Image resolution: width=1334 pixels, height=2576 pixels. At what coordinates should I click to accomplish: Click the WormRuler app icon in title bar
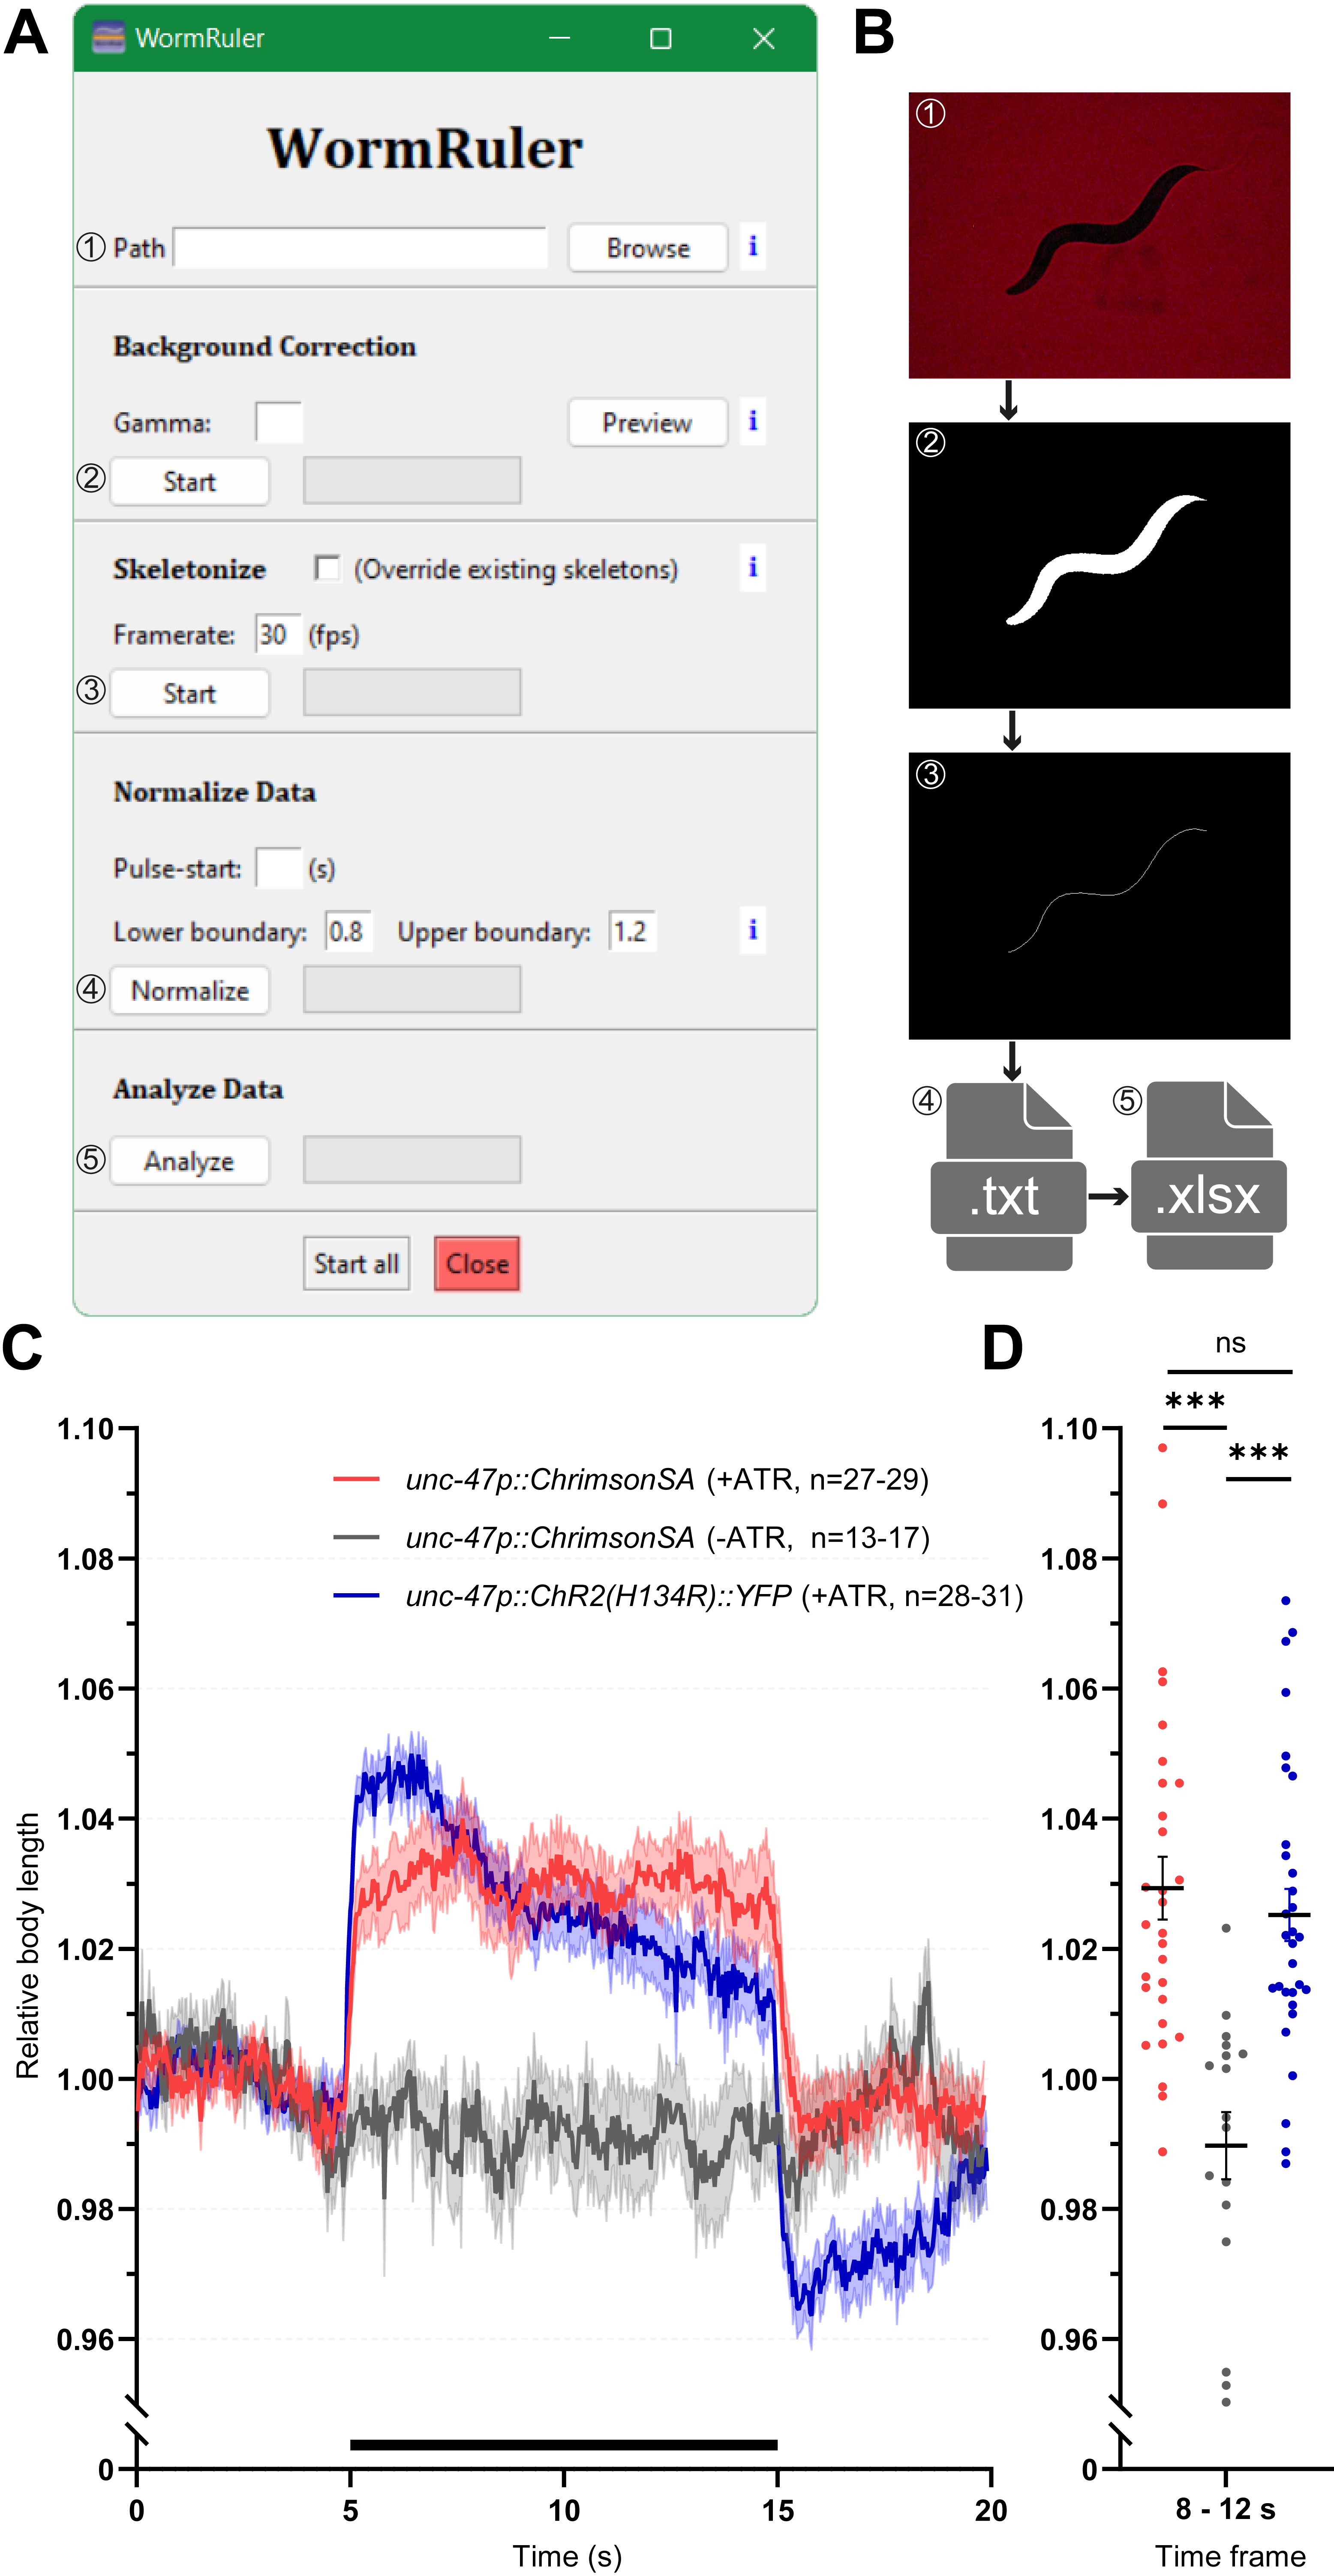pos(108,38)
